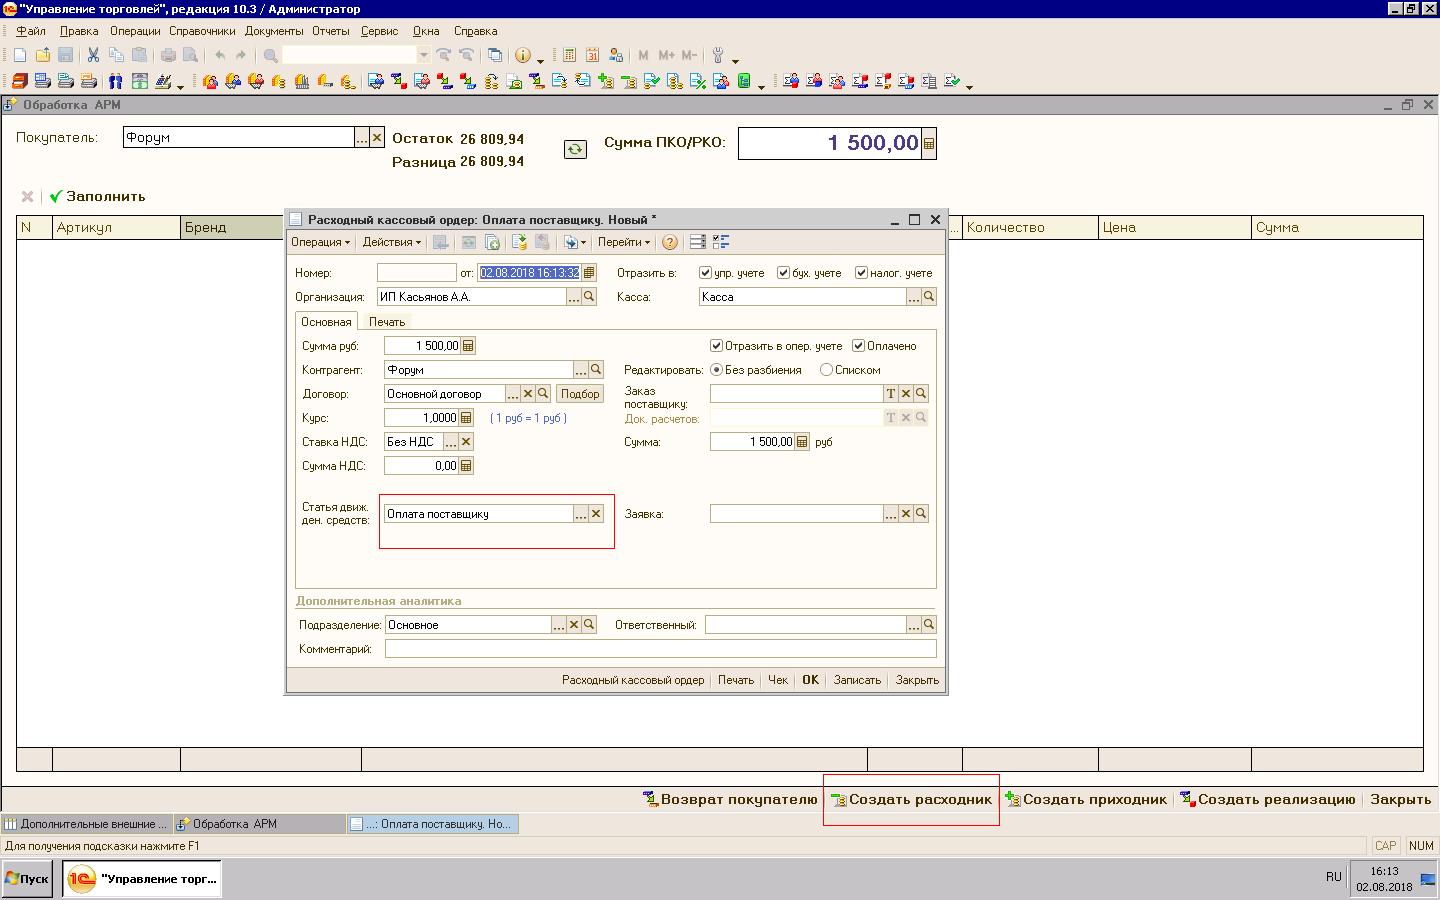
Task: Open date picker next to document date
Action: pyautogui.click(x=589, y=273)
